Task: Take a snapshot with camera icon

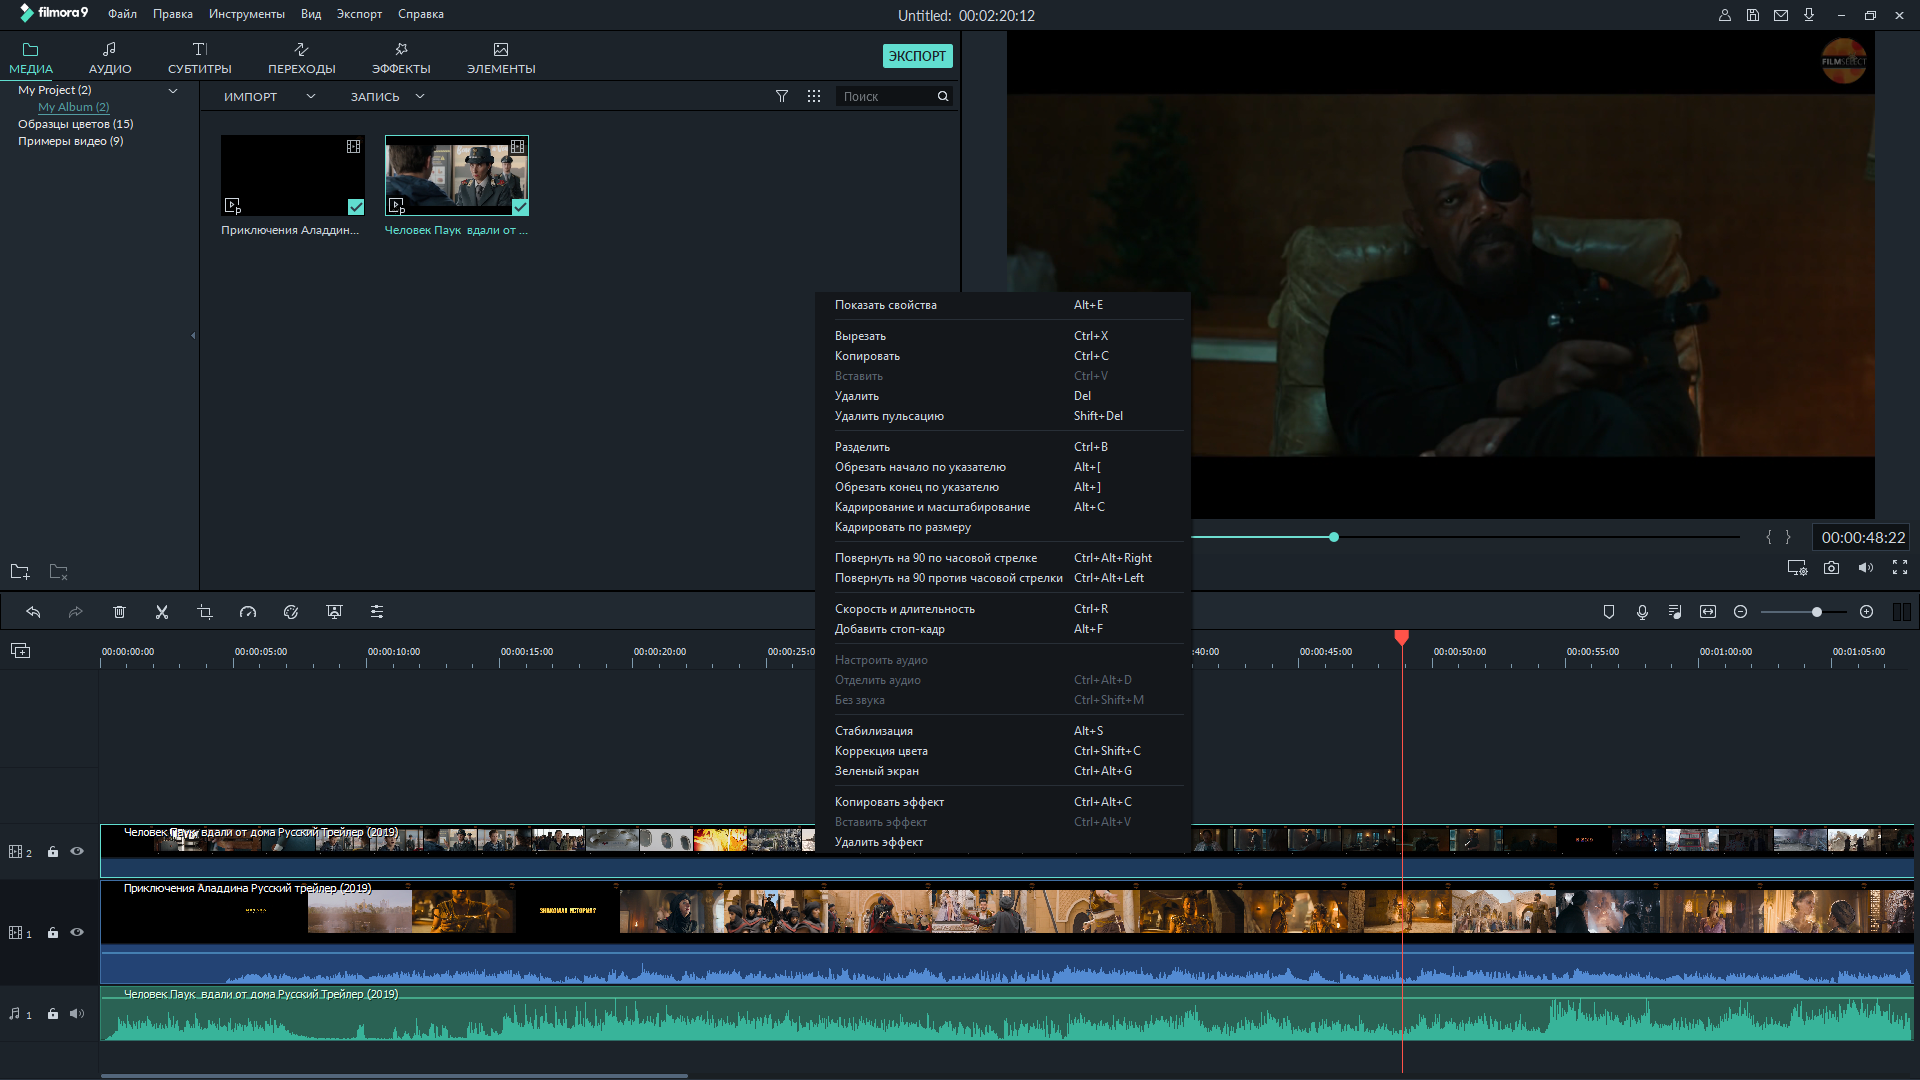Action: (x=1831, y=568)
